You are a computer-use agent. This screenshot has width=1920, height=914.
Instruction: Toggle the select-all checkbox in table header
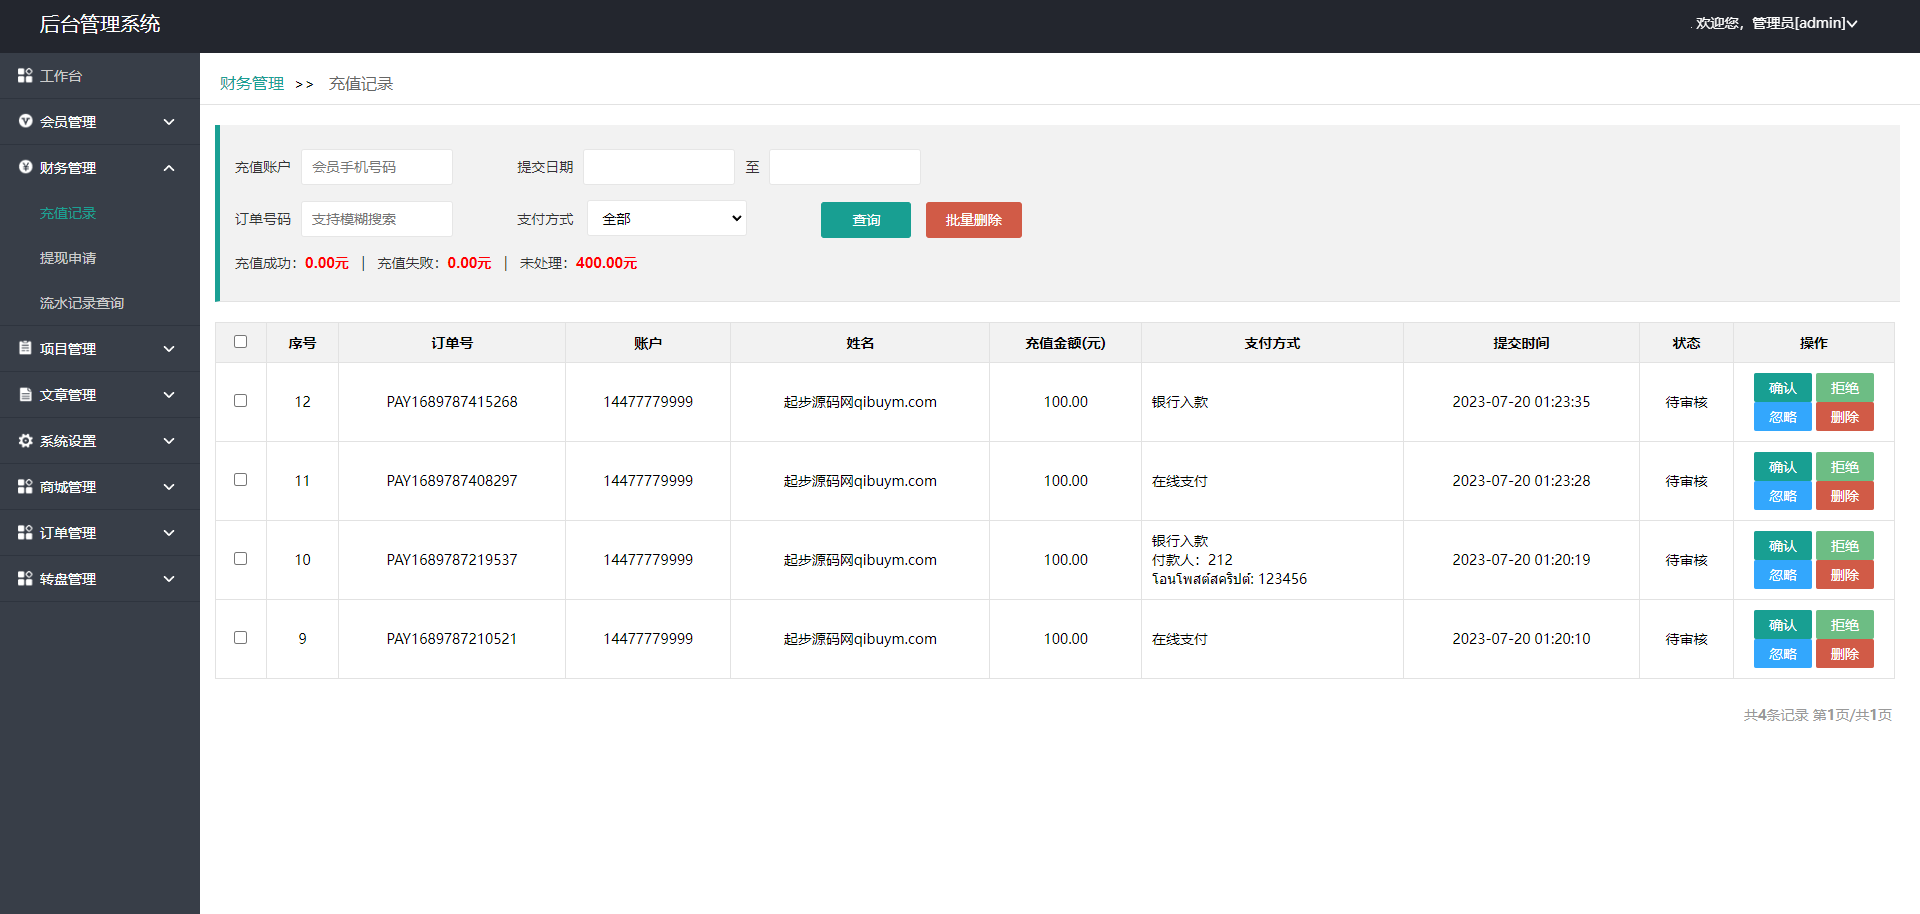pyautogui.click(x=240, y=342)
